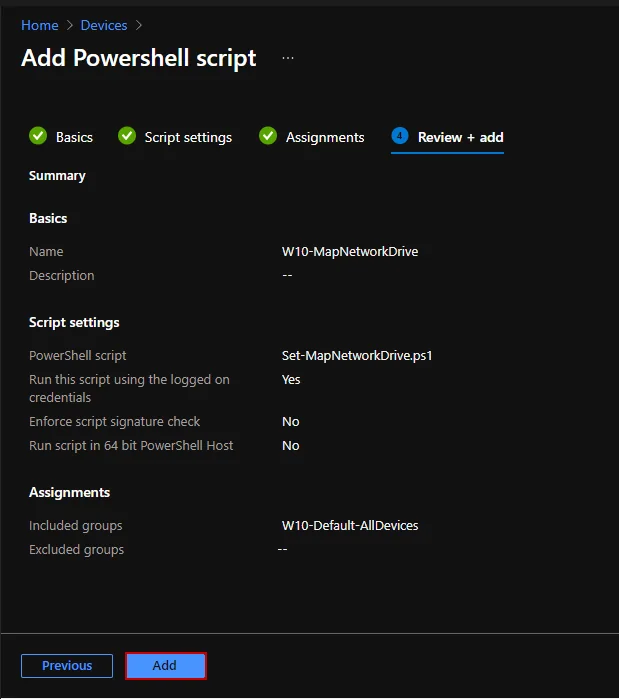Image resolution: width=619 pixels, height=699 pixels.
Task: Click the Script settings section heading
Action: [74, 322]
